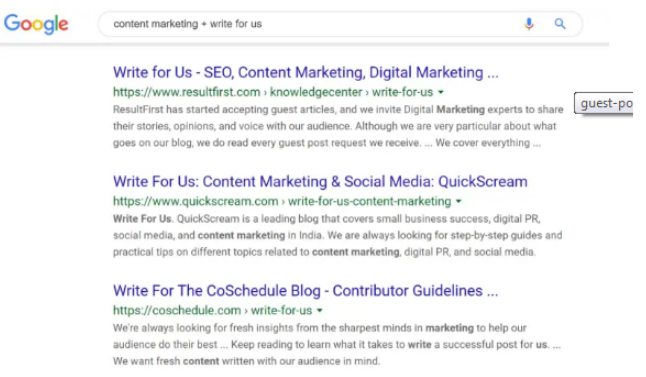Image resolution: width=646 pixels, height=377 pixels.
Task: Click the guest-po tooltip box
Action: (x=604, y=103)
